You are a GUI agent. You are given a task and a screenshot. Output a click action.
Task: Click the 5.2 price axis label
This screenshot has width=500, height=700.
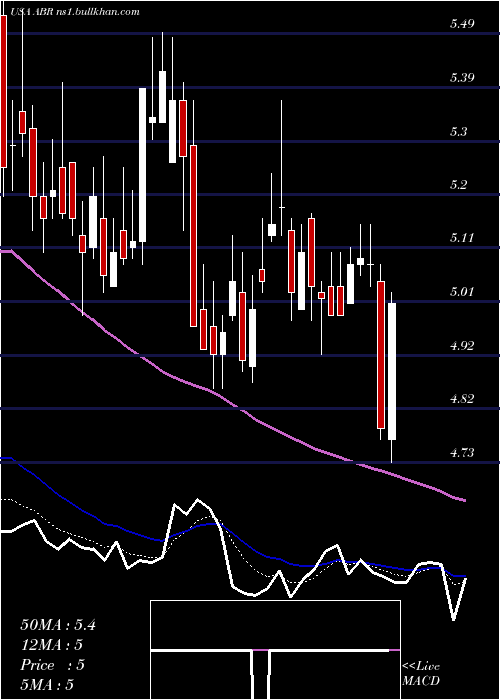pyautogui.click(x=458, y=184)
